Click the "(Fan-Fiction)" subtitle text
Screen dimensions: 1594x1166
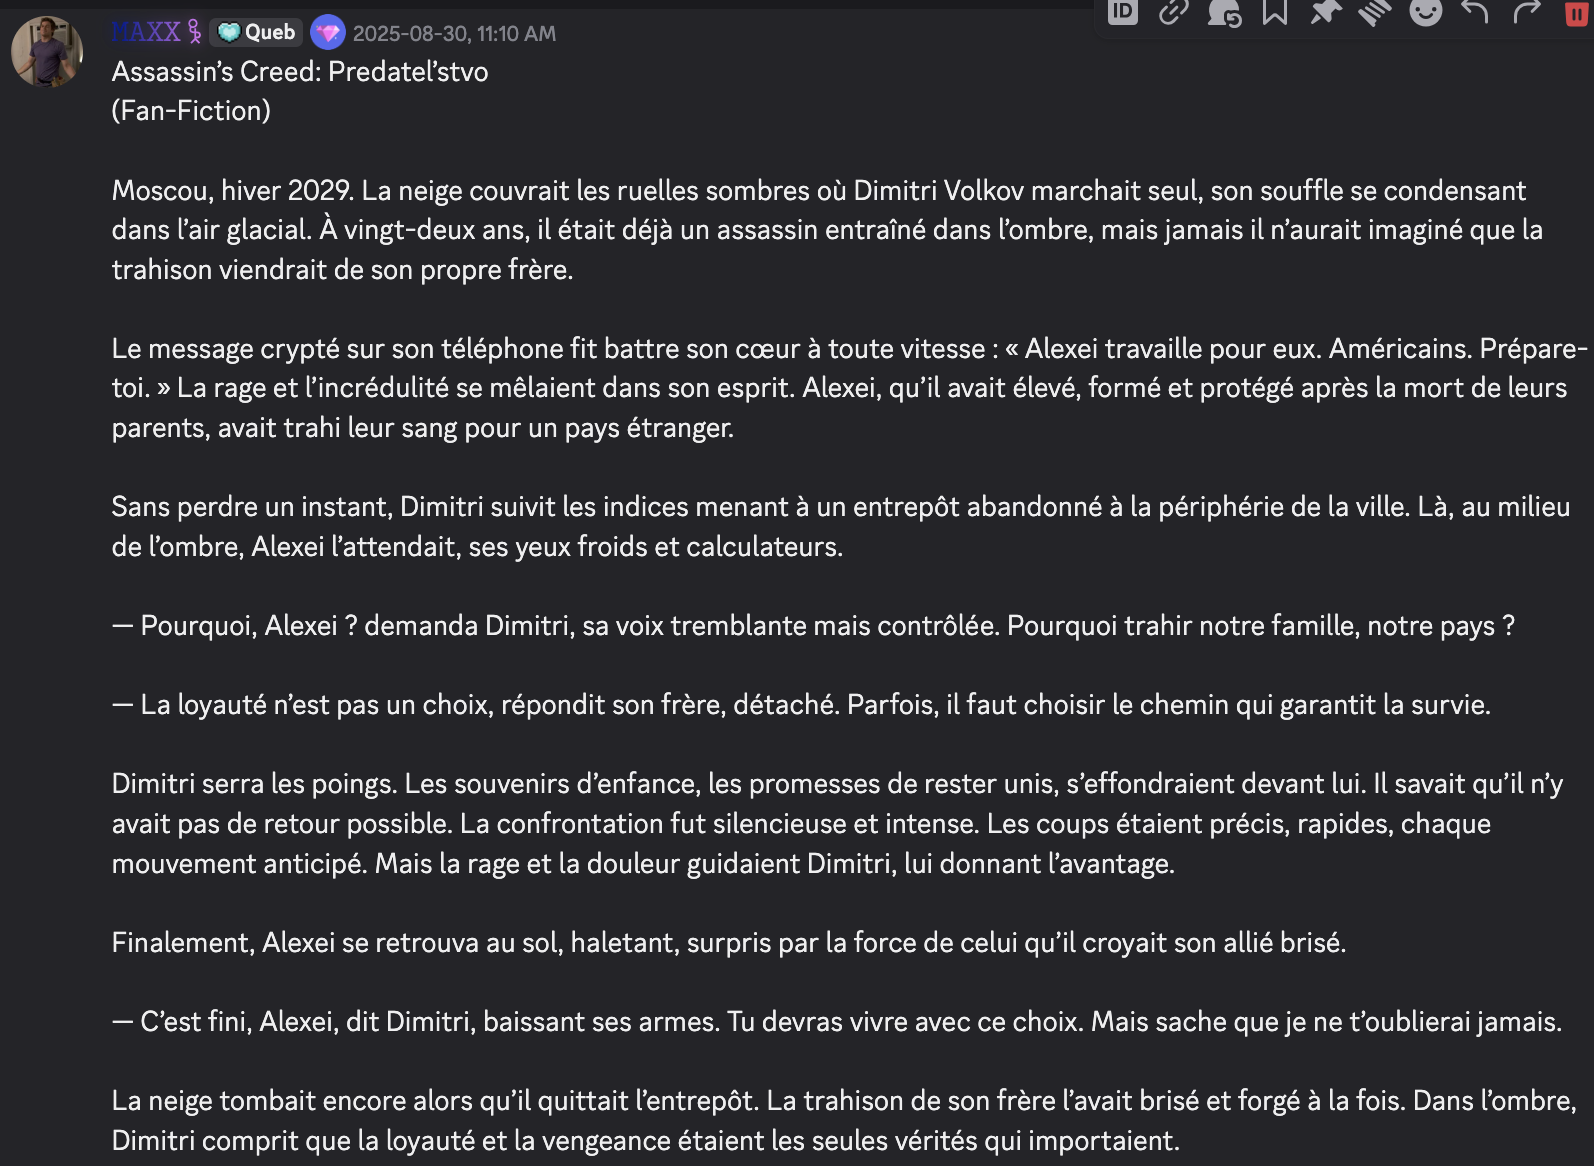point(191,111)
